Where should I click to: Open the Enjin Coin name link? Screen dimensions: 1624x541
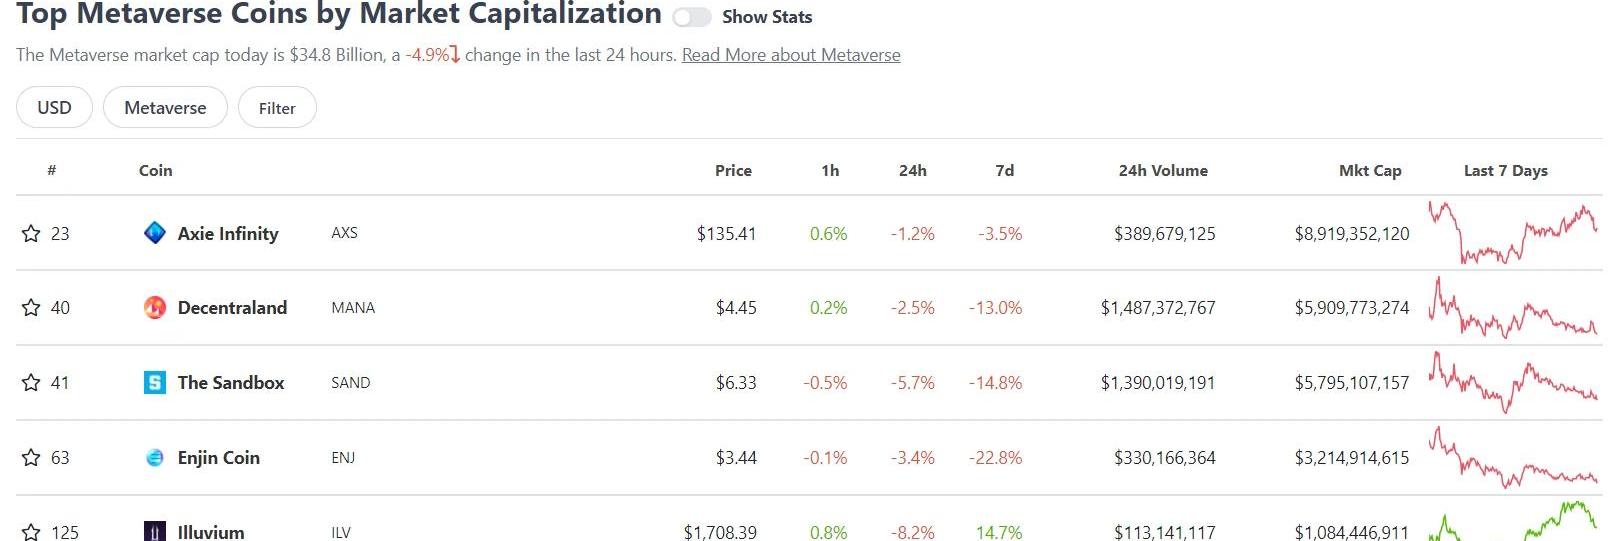tap(218, 458)
